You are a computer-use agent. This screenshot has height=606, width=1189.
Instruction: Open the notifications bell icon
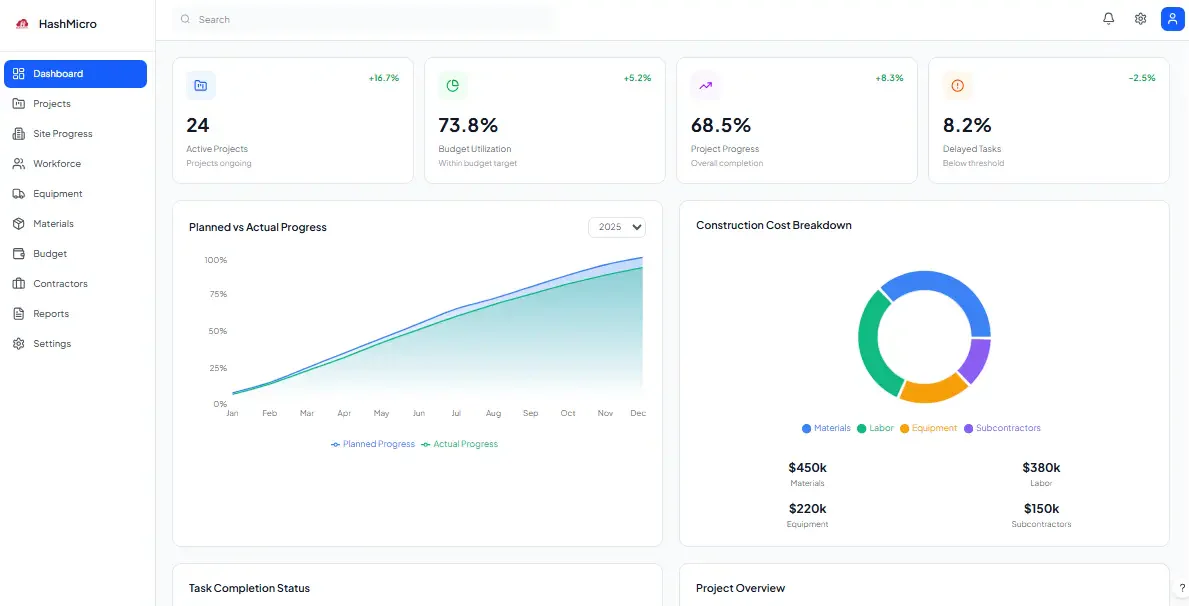click(1109, 19)
